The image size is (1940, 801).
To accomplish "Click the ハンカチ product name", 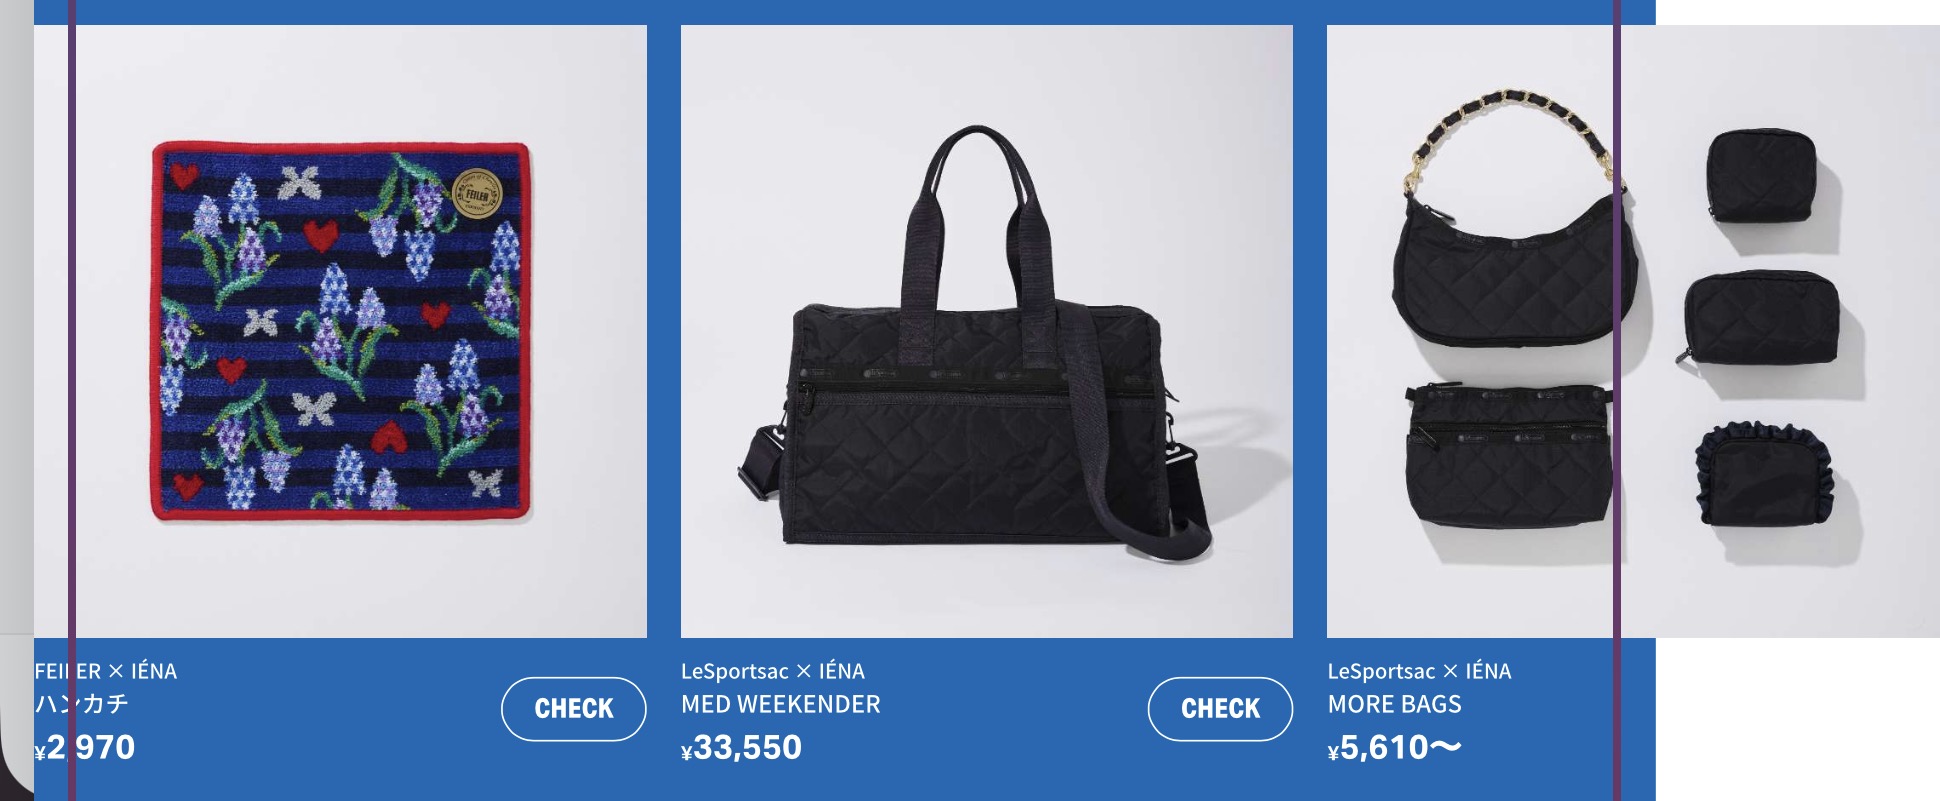I will (82, 704).
